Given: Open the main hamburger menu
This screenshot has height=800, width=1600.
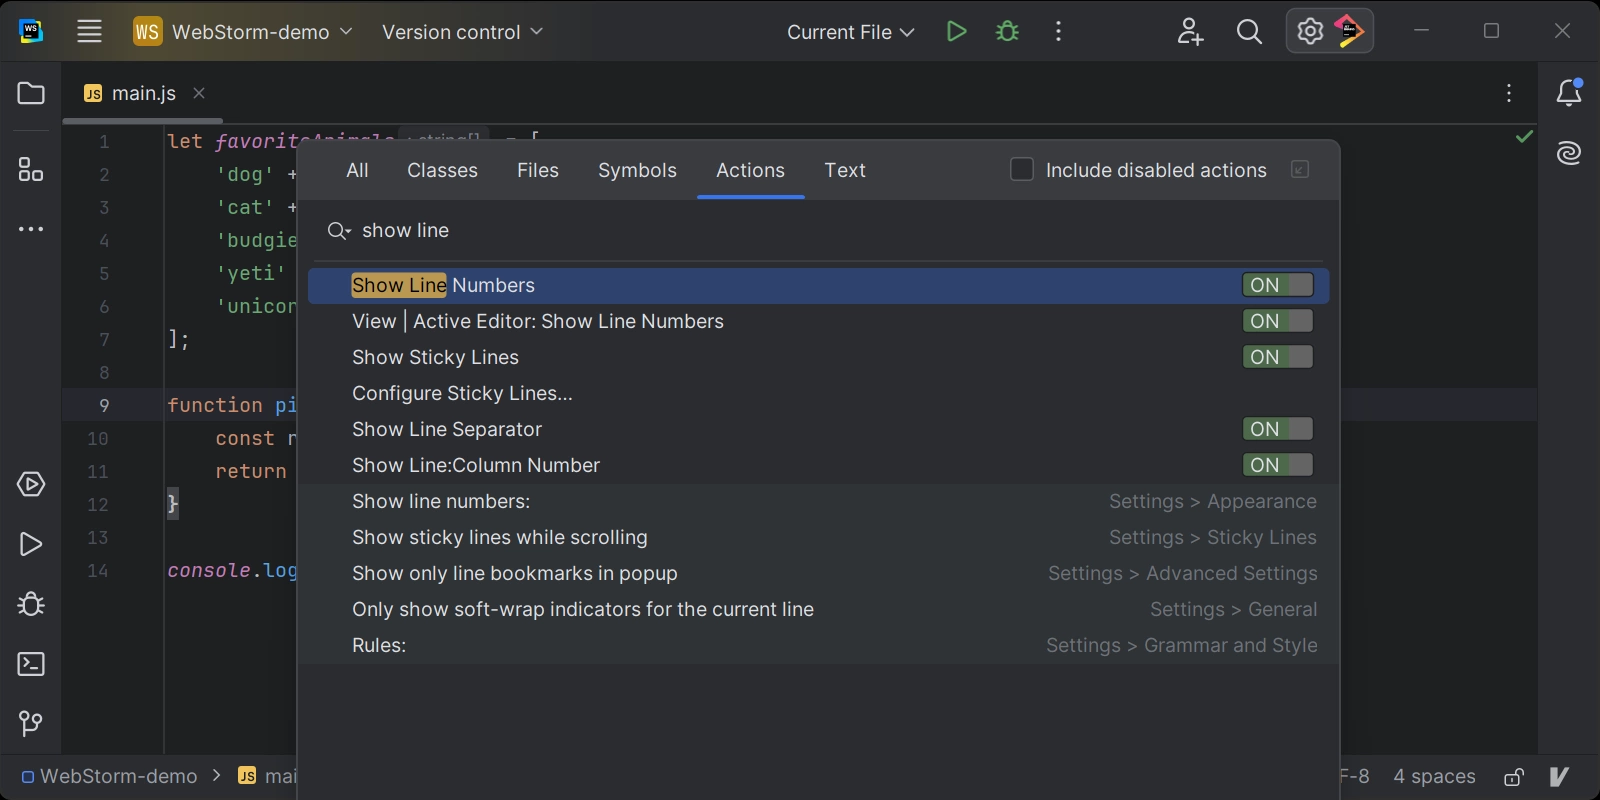Looking at the screenshot, I should pos(90,31).
